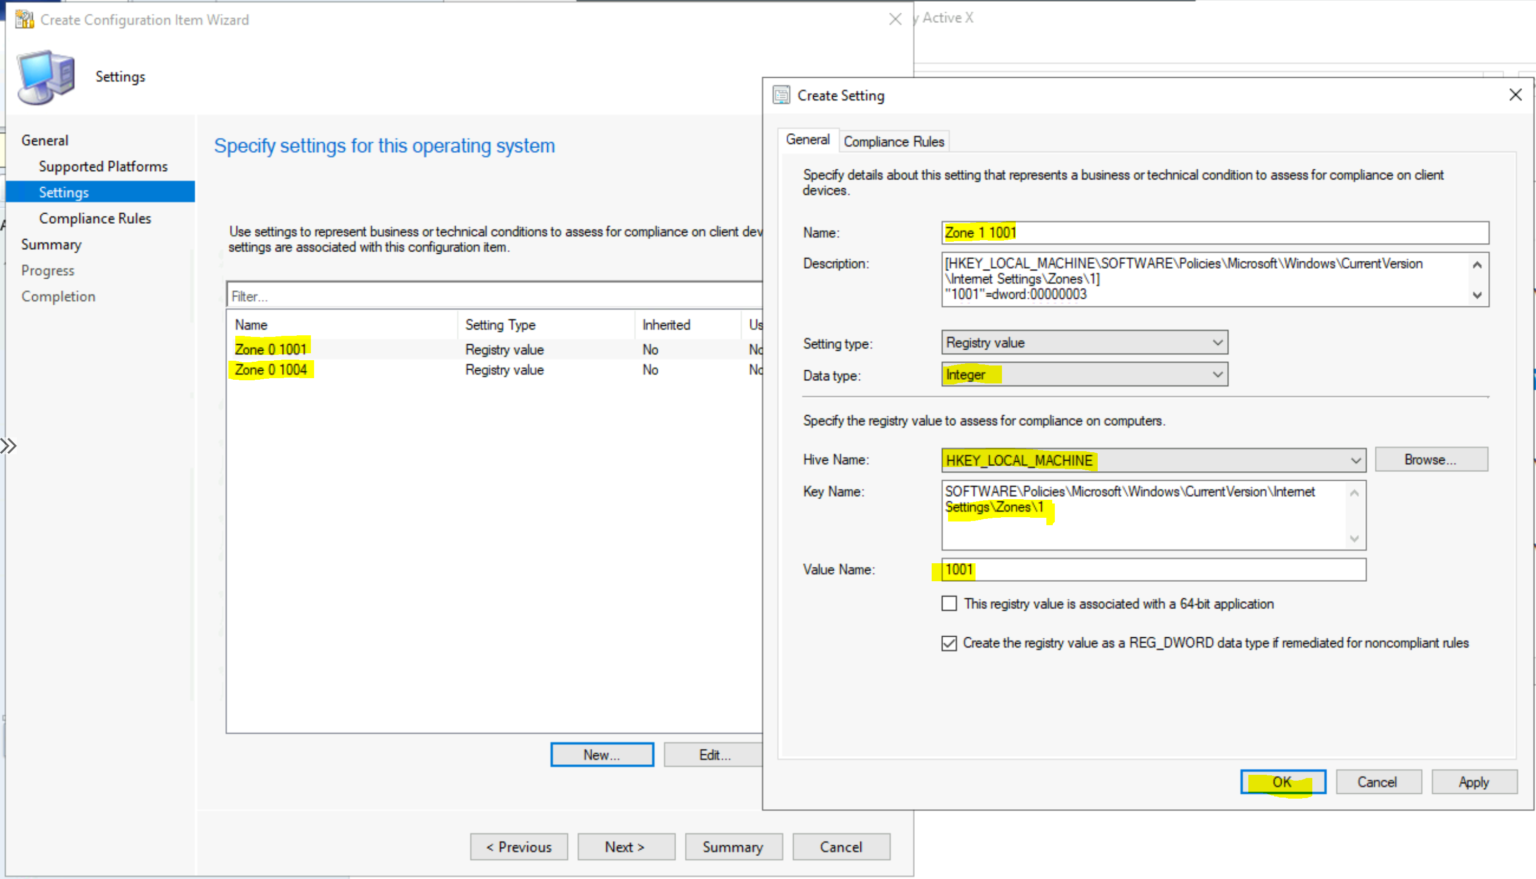Click the highlighted OK button

pyautogui.click(x=1282, y=781)
